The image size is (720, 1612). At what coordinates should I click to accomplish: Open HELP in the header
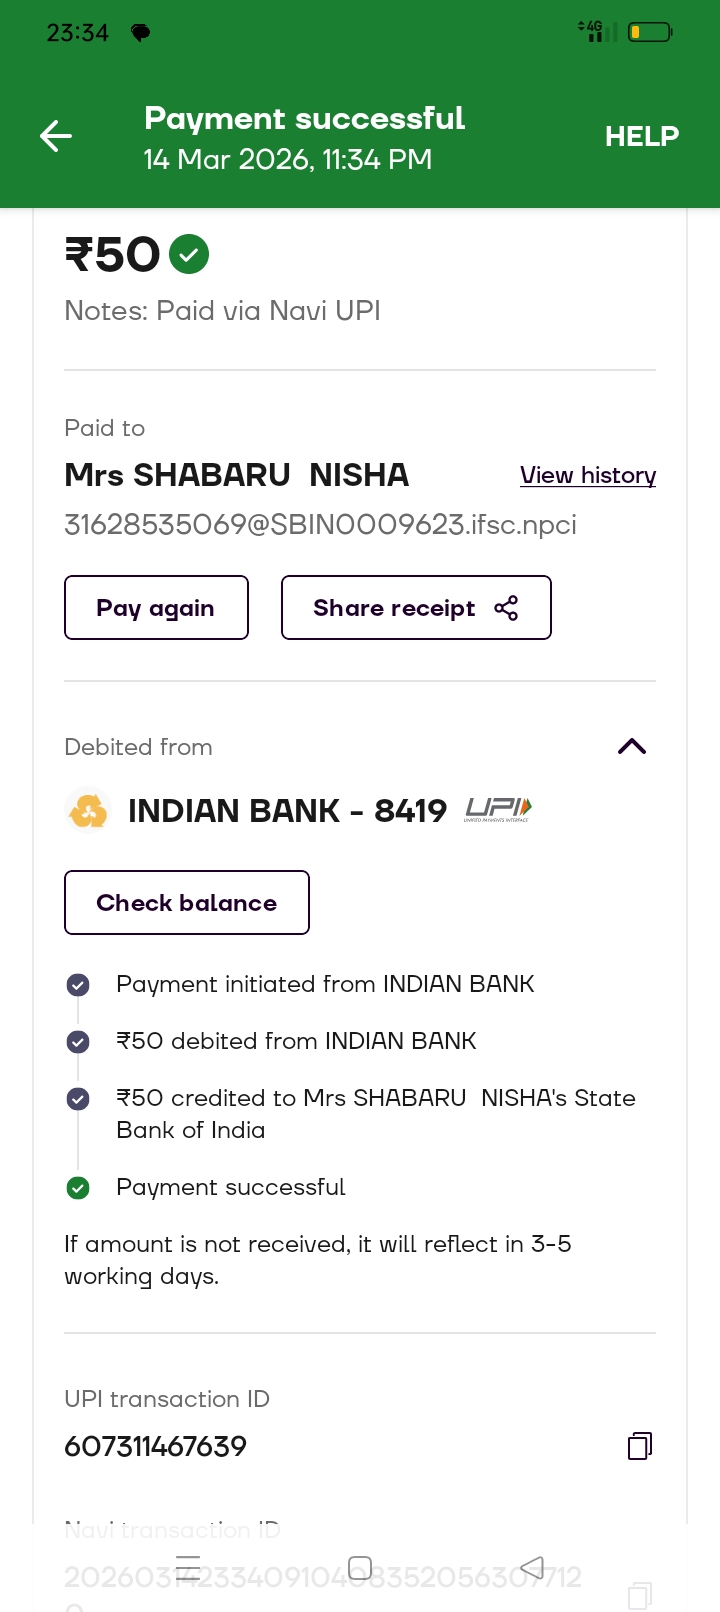[641, 136]
